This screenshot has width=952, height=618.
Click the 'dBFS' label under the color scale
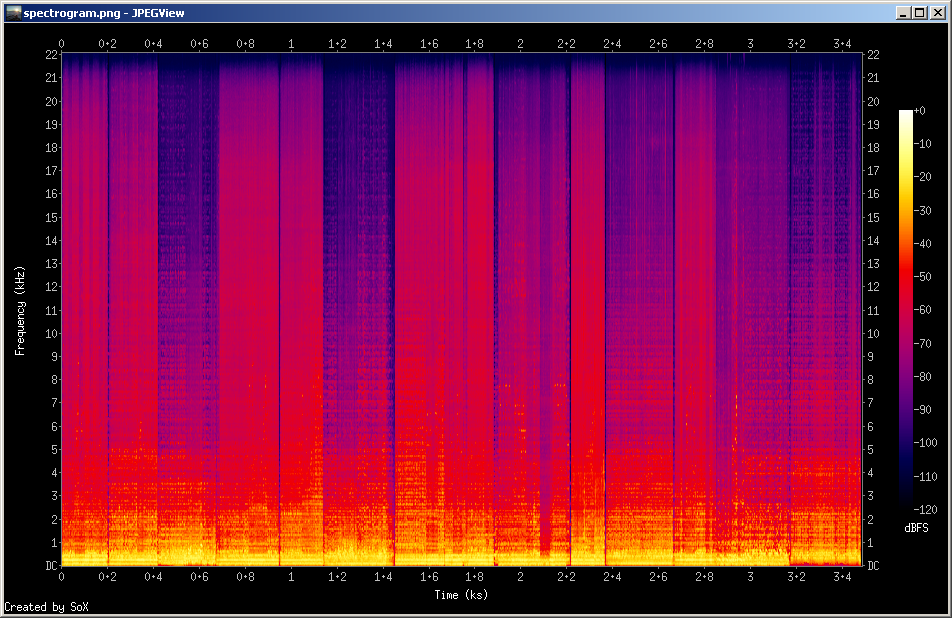point(917,527)
